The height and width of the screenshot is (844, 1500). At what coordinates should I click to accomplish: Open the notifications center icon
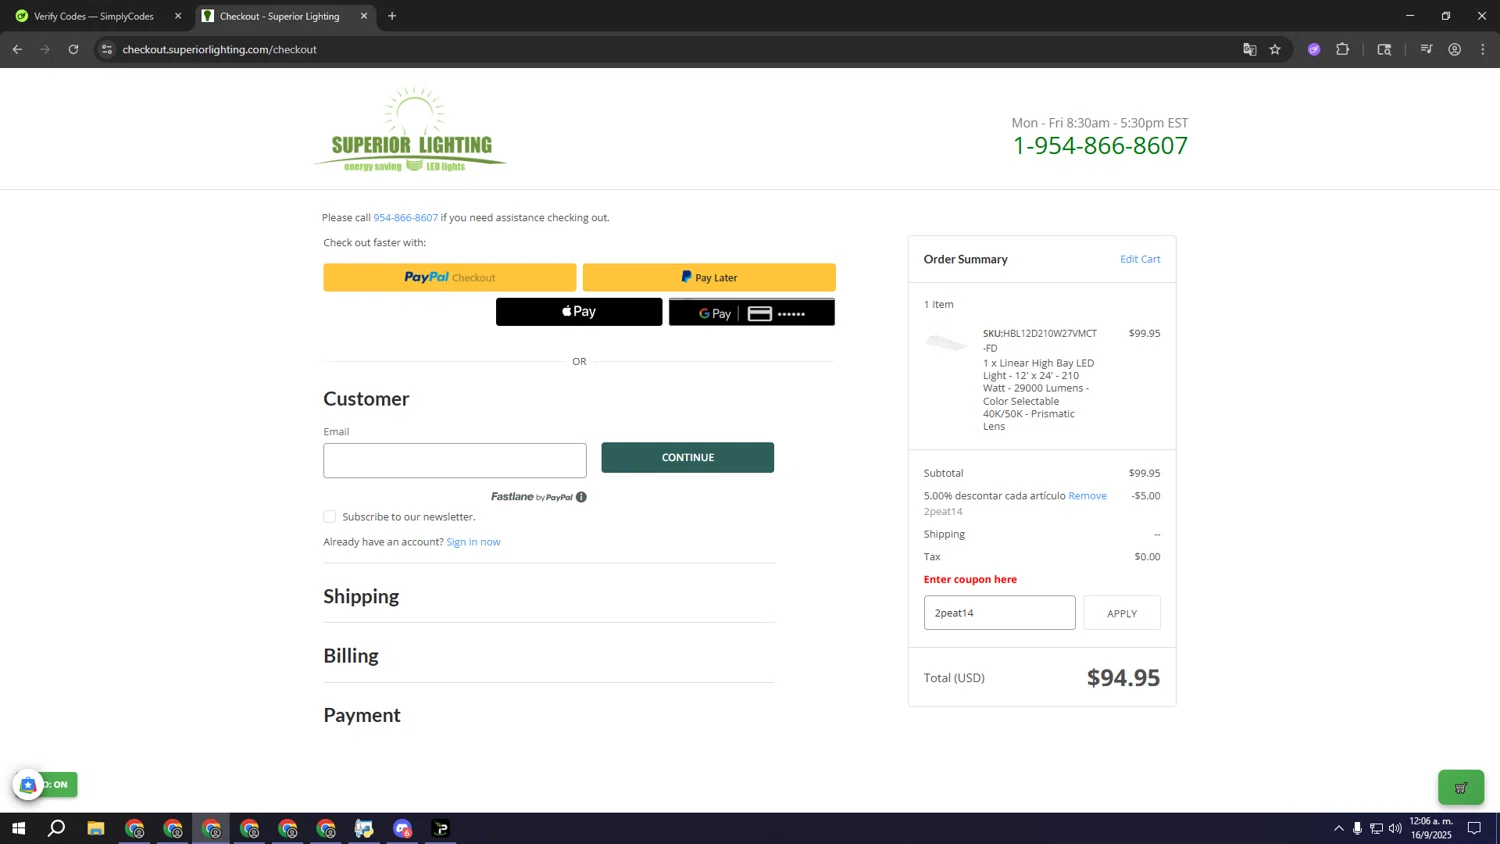point(1474,828)
